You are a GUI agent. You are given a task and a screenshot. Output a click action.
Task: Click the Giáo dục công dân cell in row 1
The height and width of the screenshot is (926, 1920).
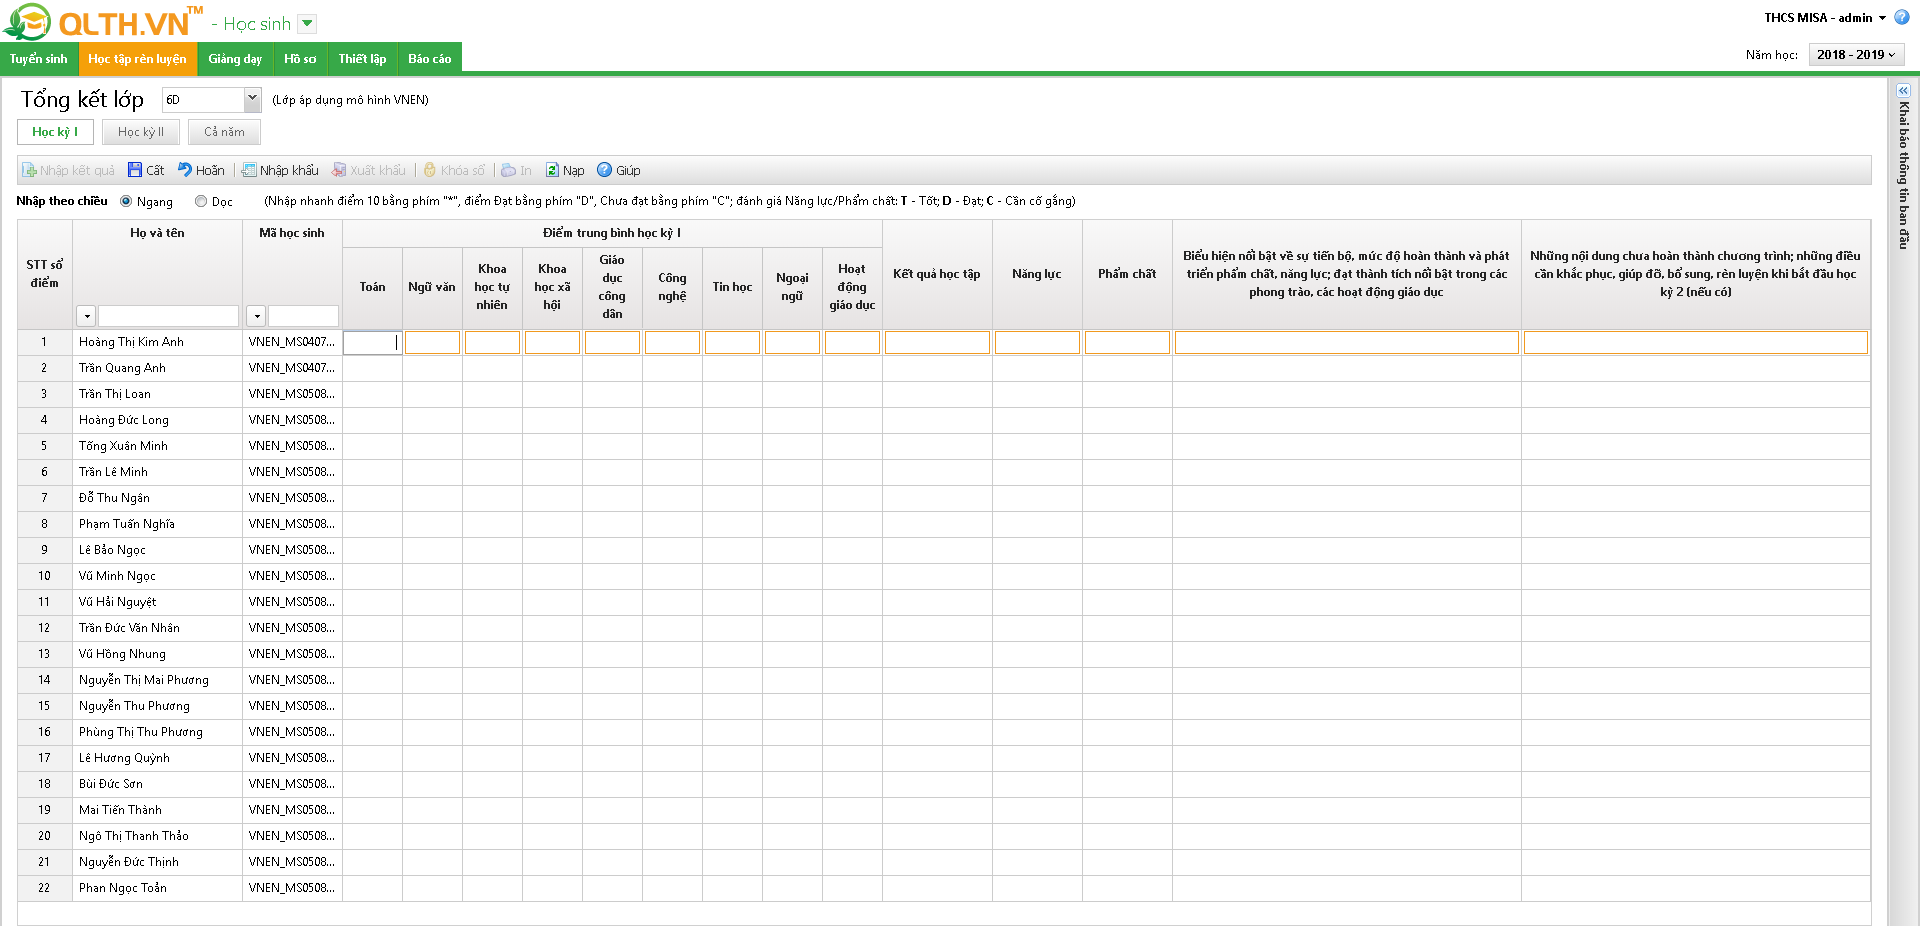(x=612, y=343)
